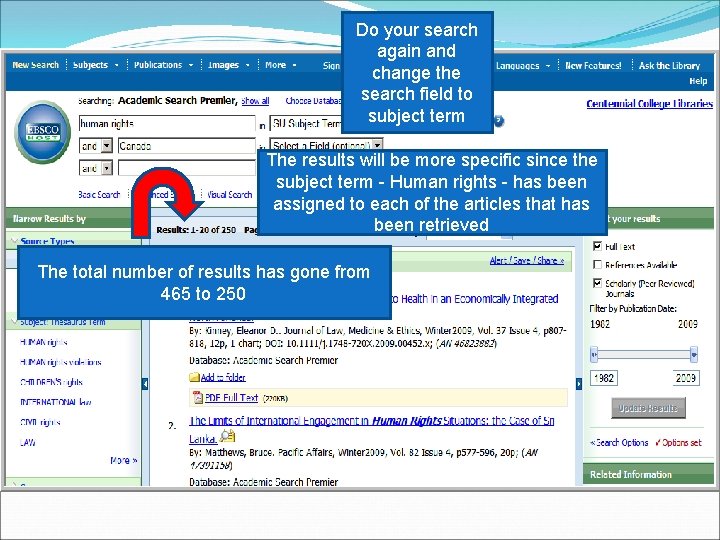Image resolution: width=720 pixels, height=540 pixels.
Task: Click the PDF Full Text file icon
Action: pos(197,397)
